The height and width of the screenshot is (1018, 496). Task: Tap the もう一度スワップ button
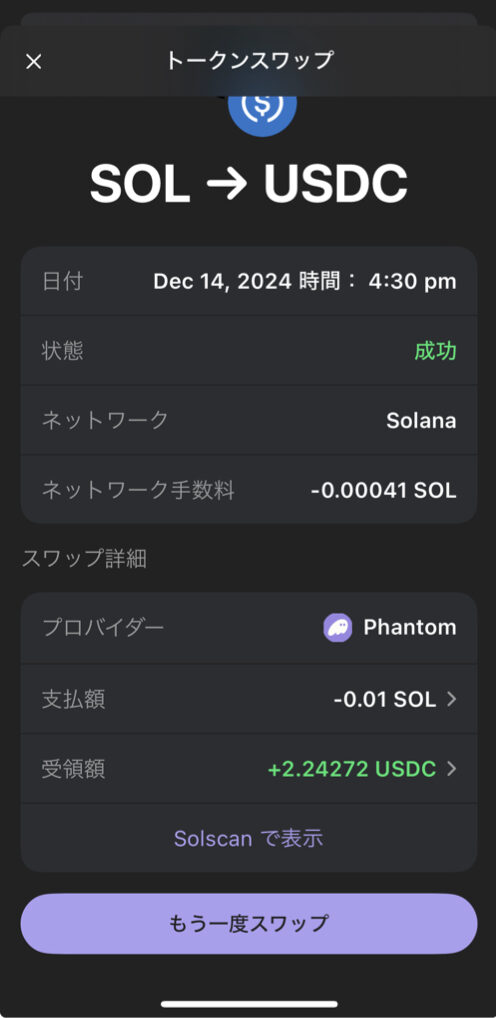249,923
